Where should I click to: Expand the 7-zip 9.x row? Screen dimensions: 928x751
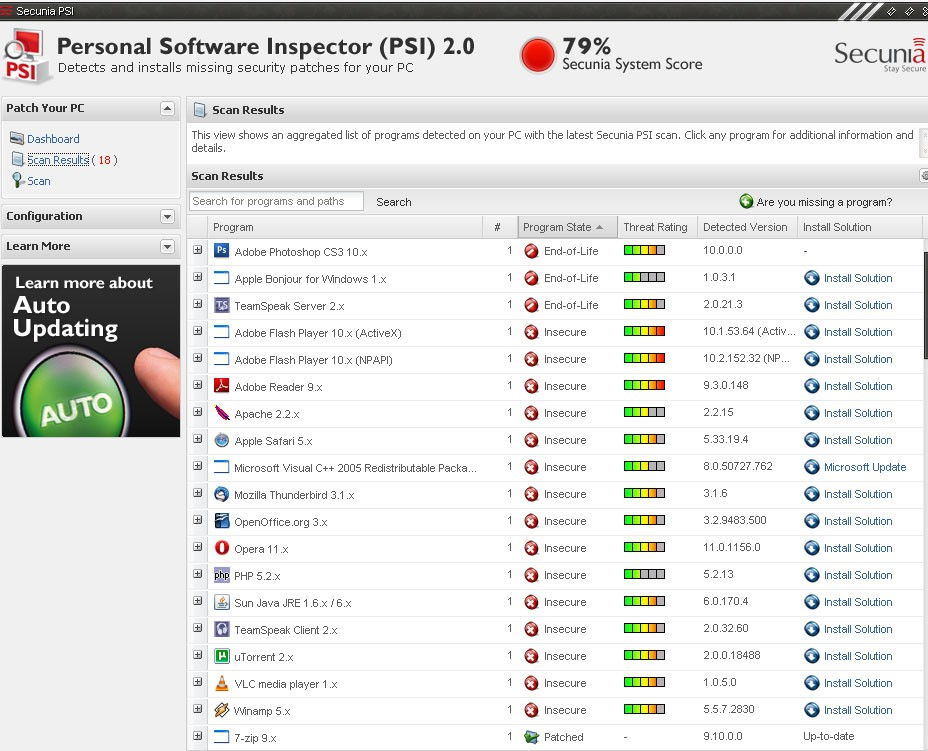pyautogui.click(x=198, y=736)
